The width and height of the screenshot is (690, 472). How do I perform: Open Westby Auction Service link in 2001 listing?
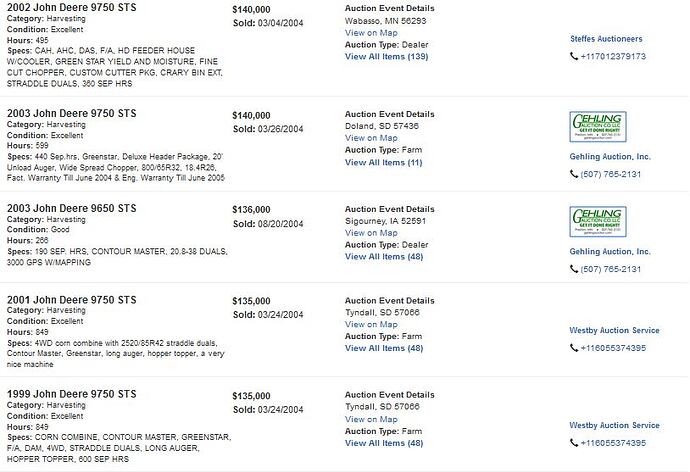coord(614,330)
